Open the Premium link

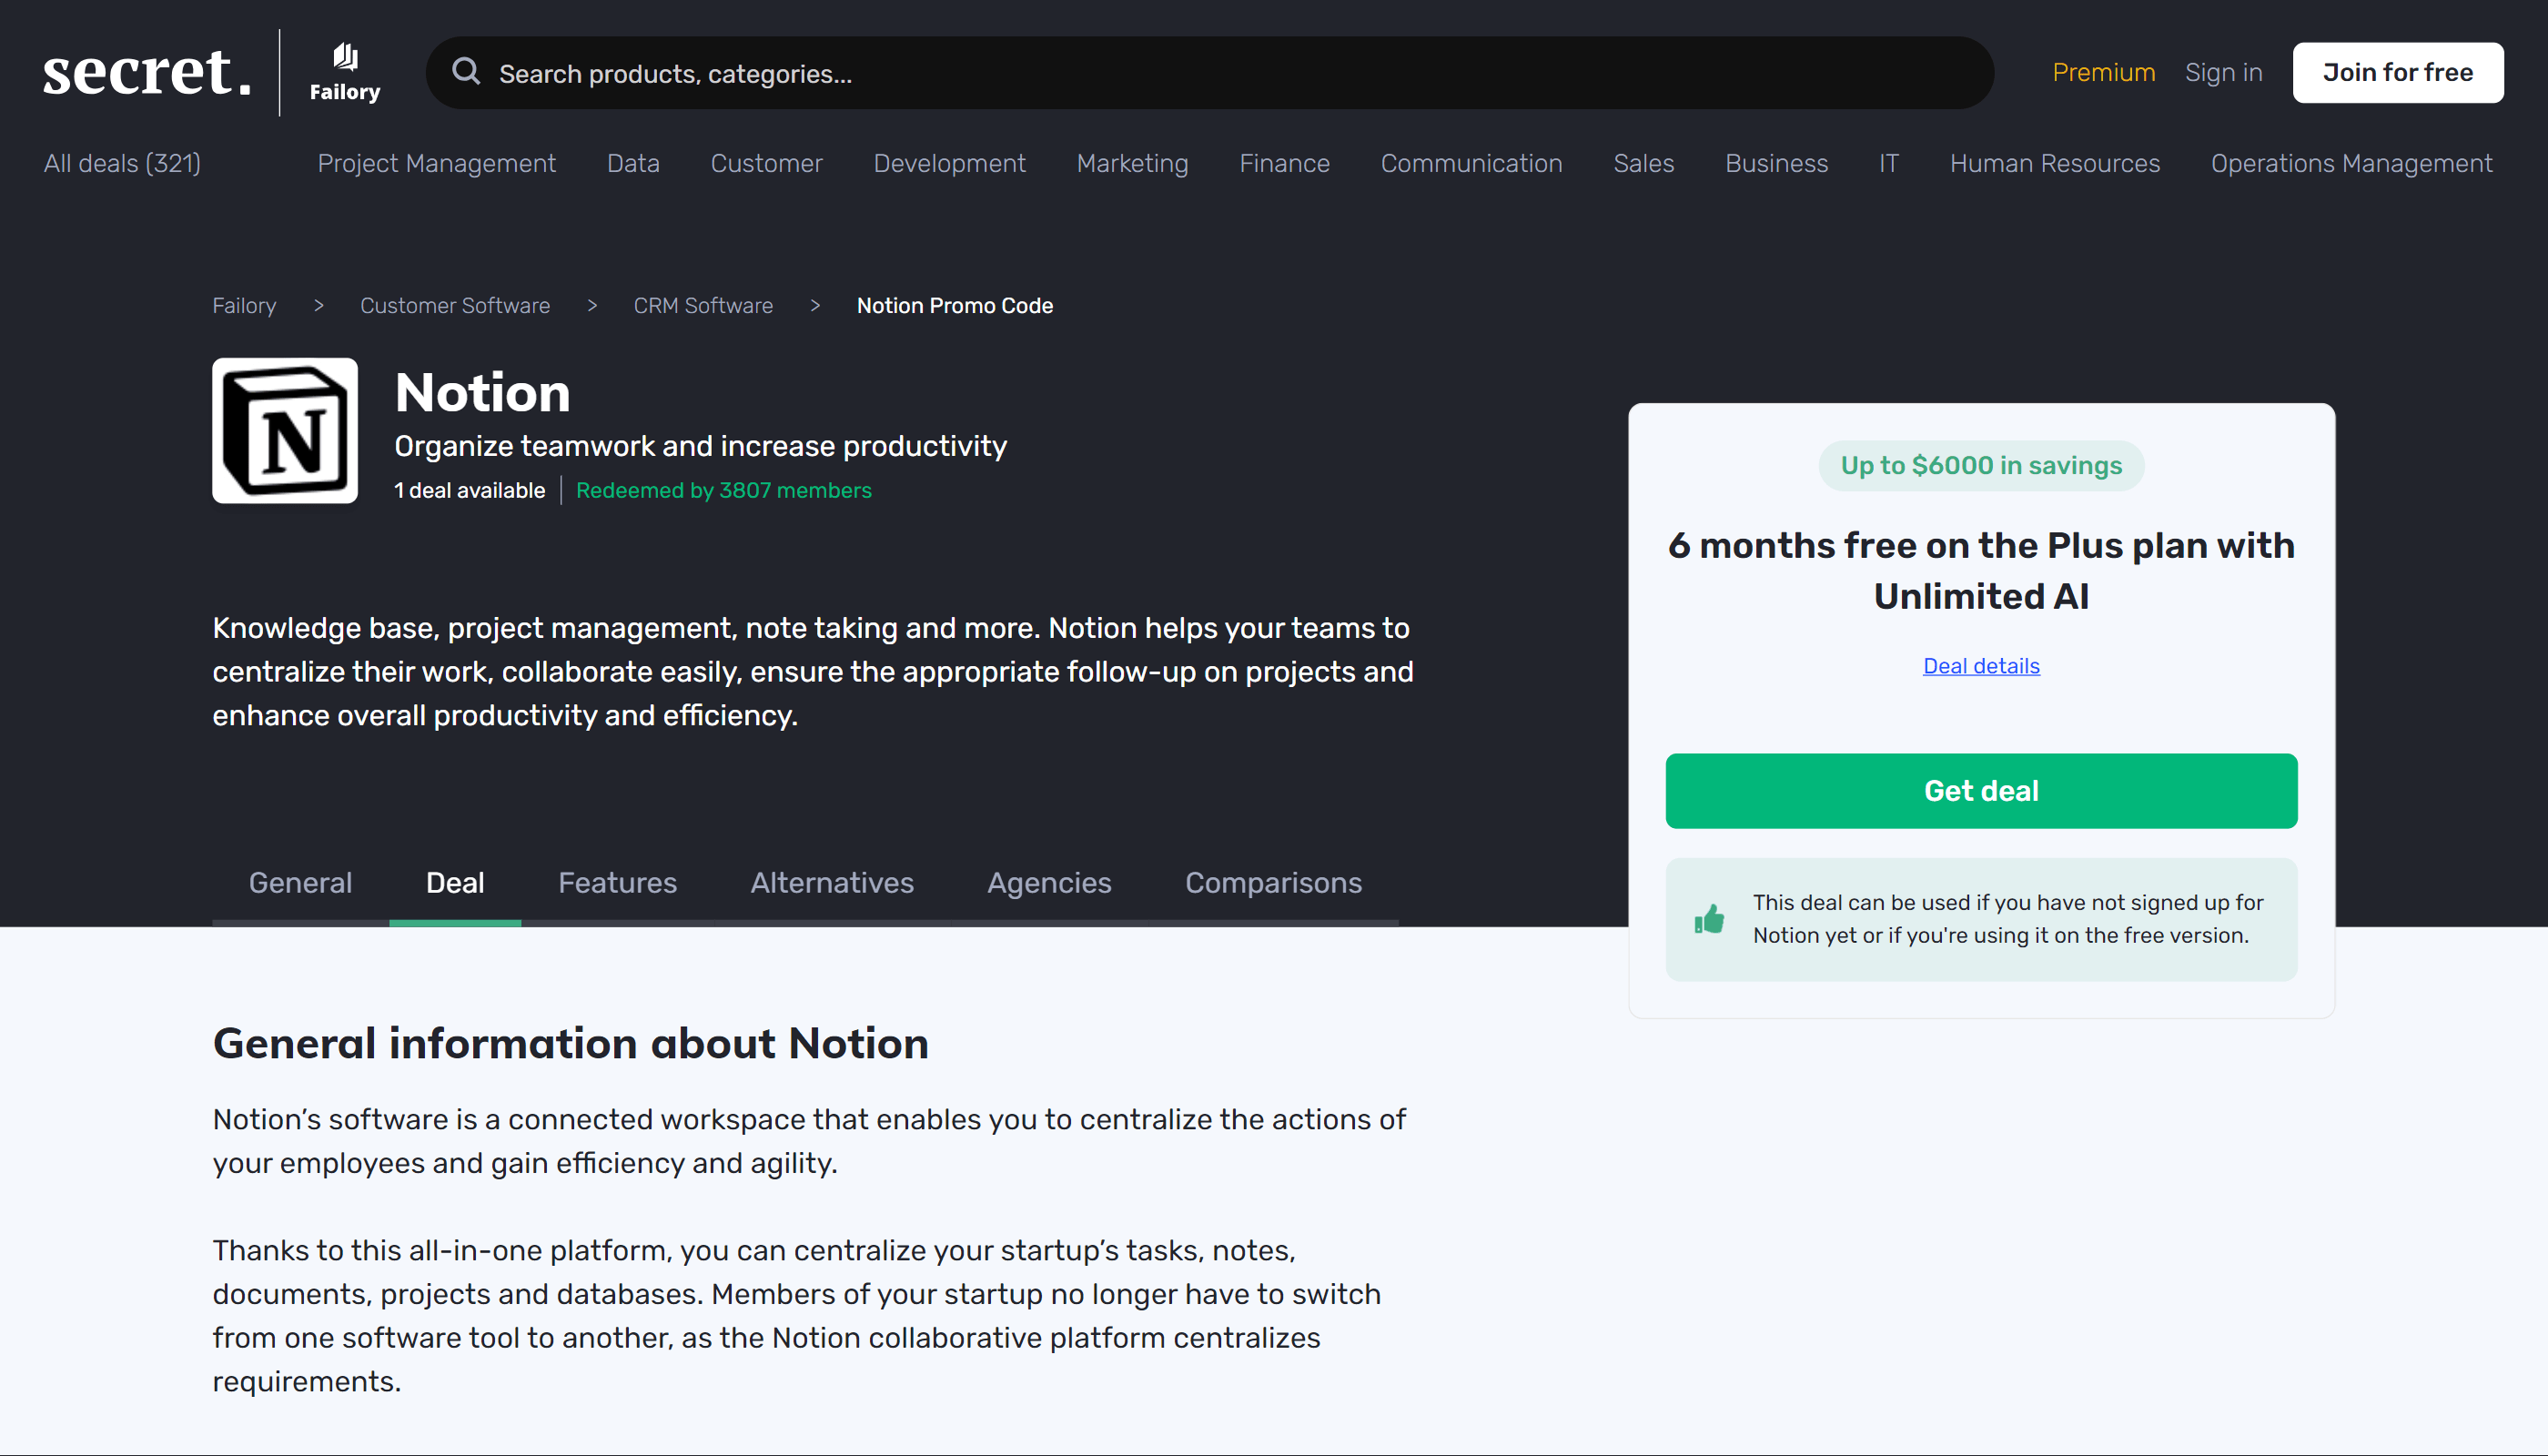pyautogui.click(x=2103, y=72)
